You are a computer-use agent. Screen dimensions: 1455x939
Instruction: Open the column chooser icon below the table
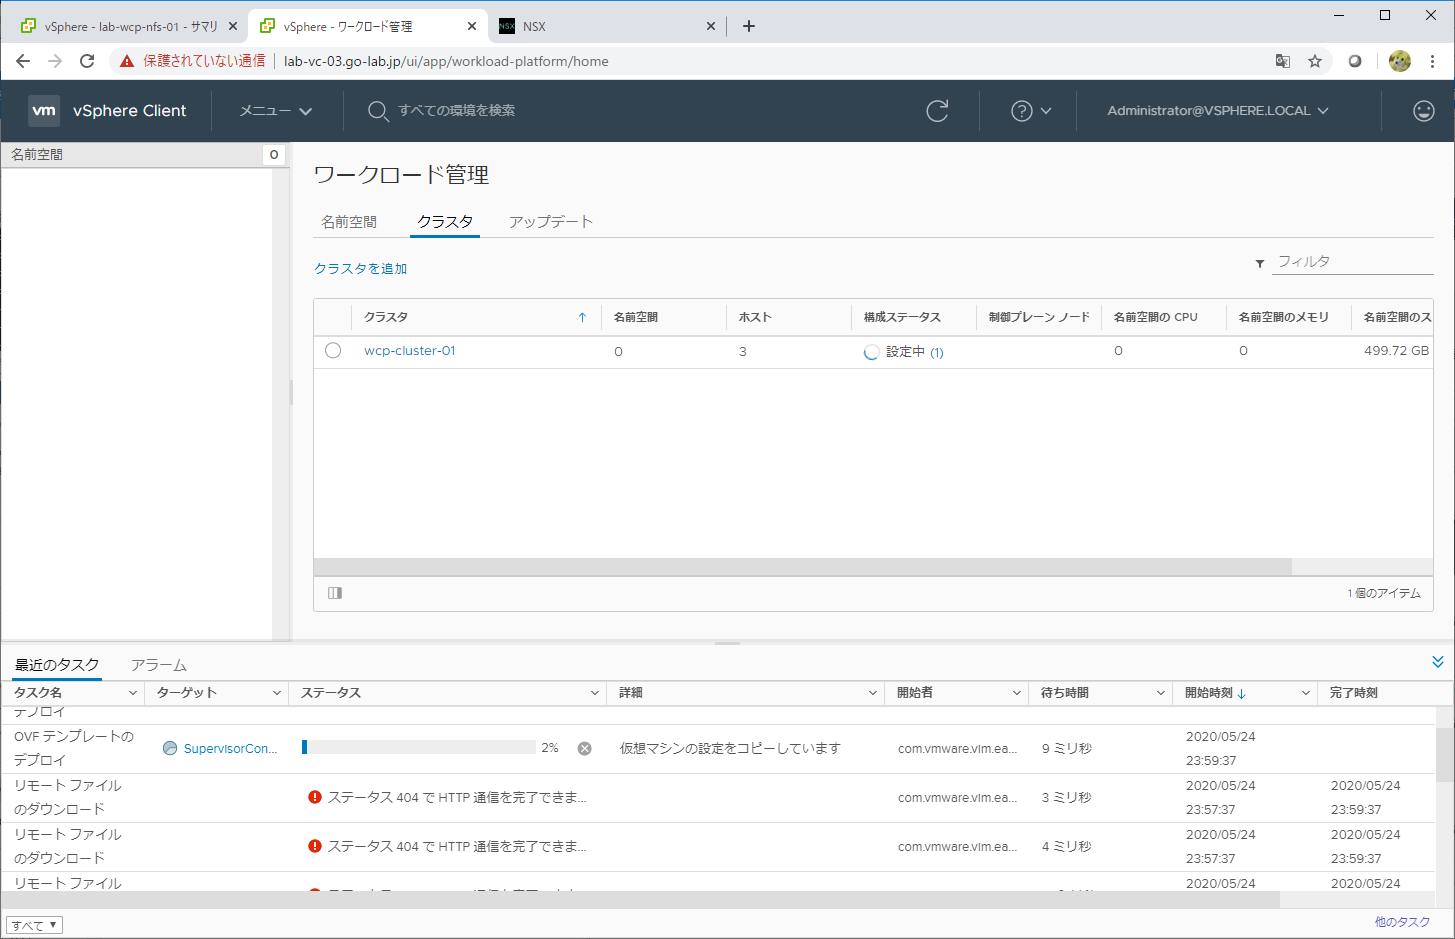[335, 593]
